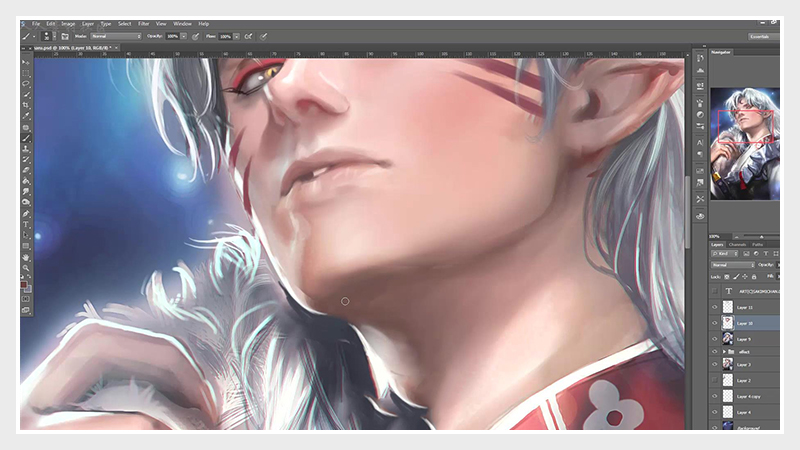Select the Eyedropper tool
Image resolution: width=800 pixels, height=450 pixels.
(x=26, y=116)
